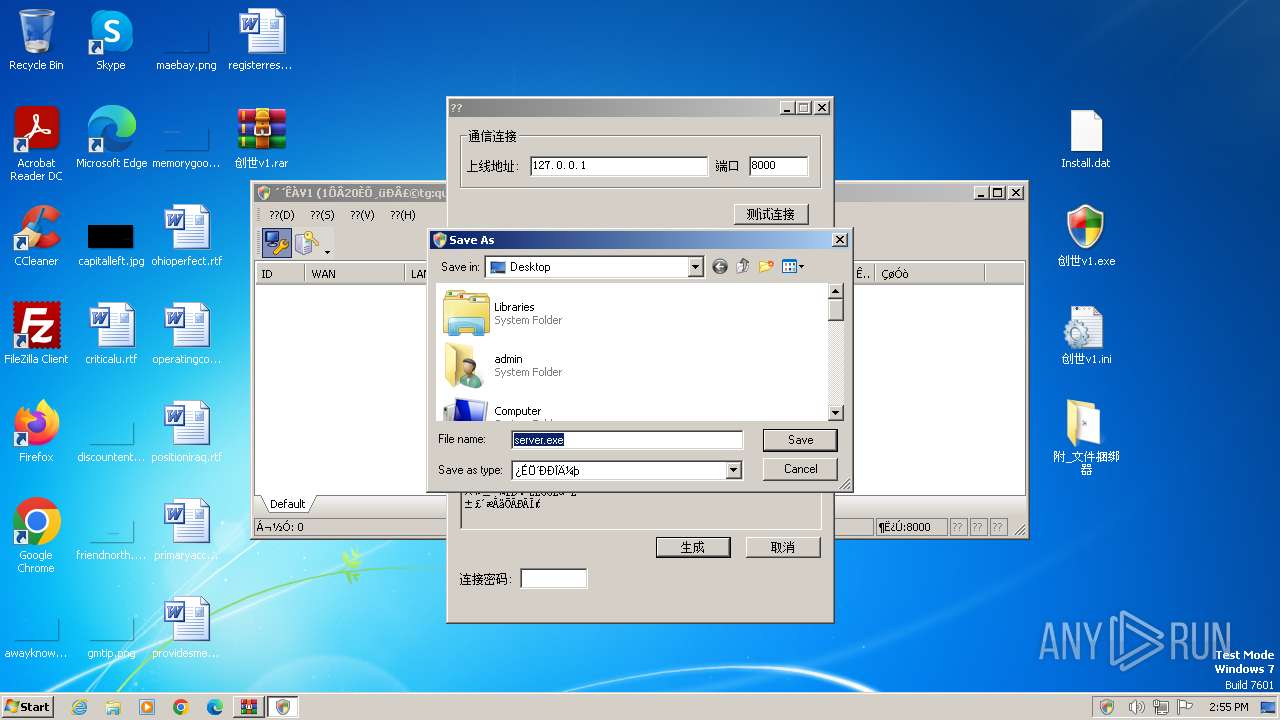Open Windows Explorer from taskbar

click(x=113, y=707)
